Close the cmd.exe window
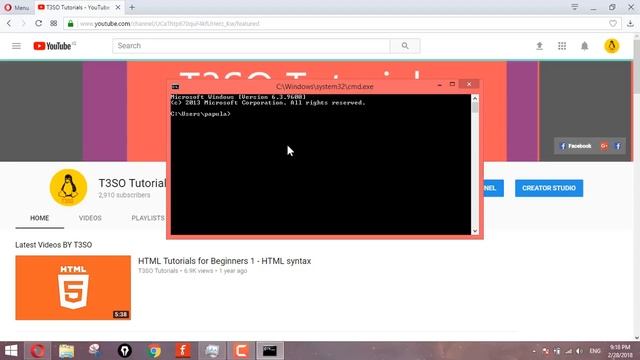 pyautogui.click(x=469, y=84)
